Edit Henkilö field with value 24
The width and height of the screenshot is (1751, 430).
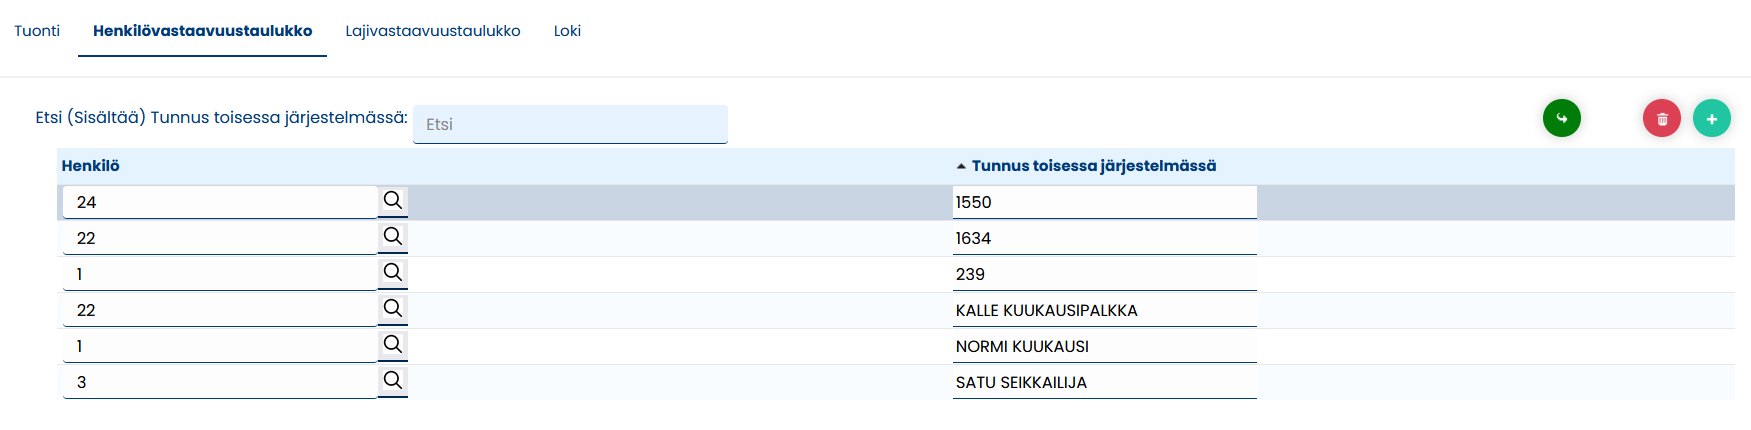pyautogui.click(x=220, y=202)
